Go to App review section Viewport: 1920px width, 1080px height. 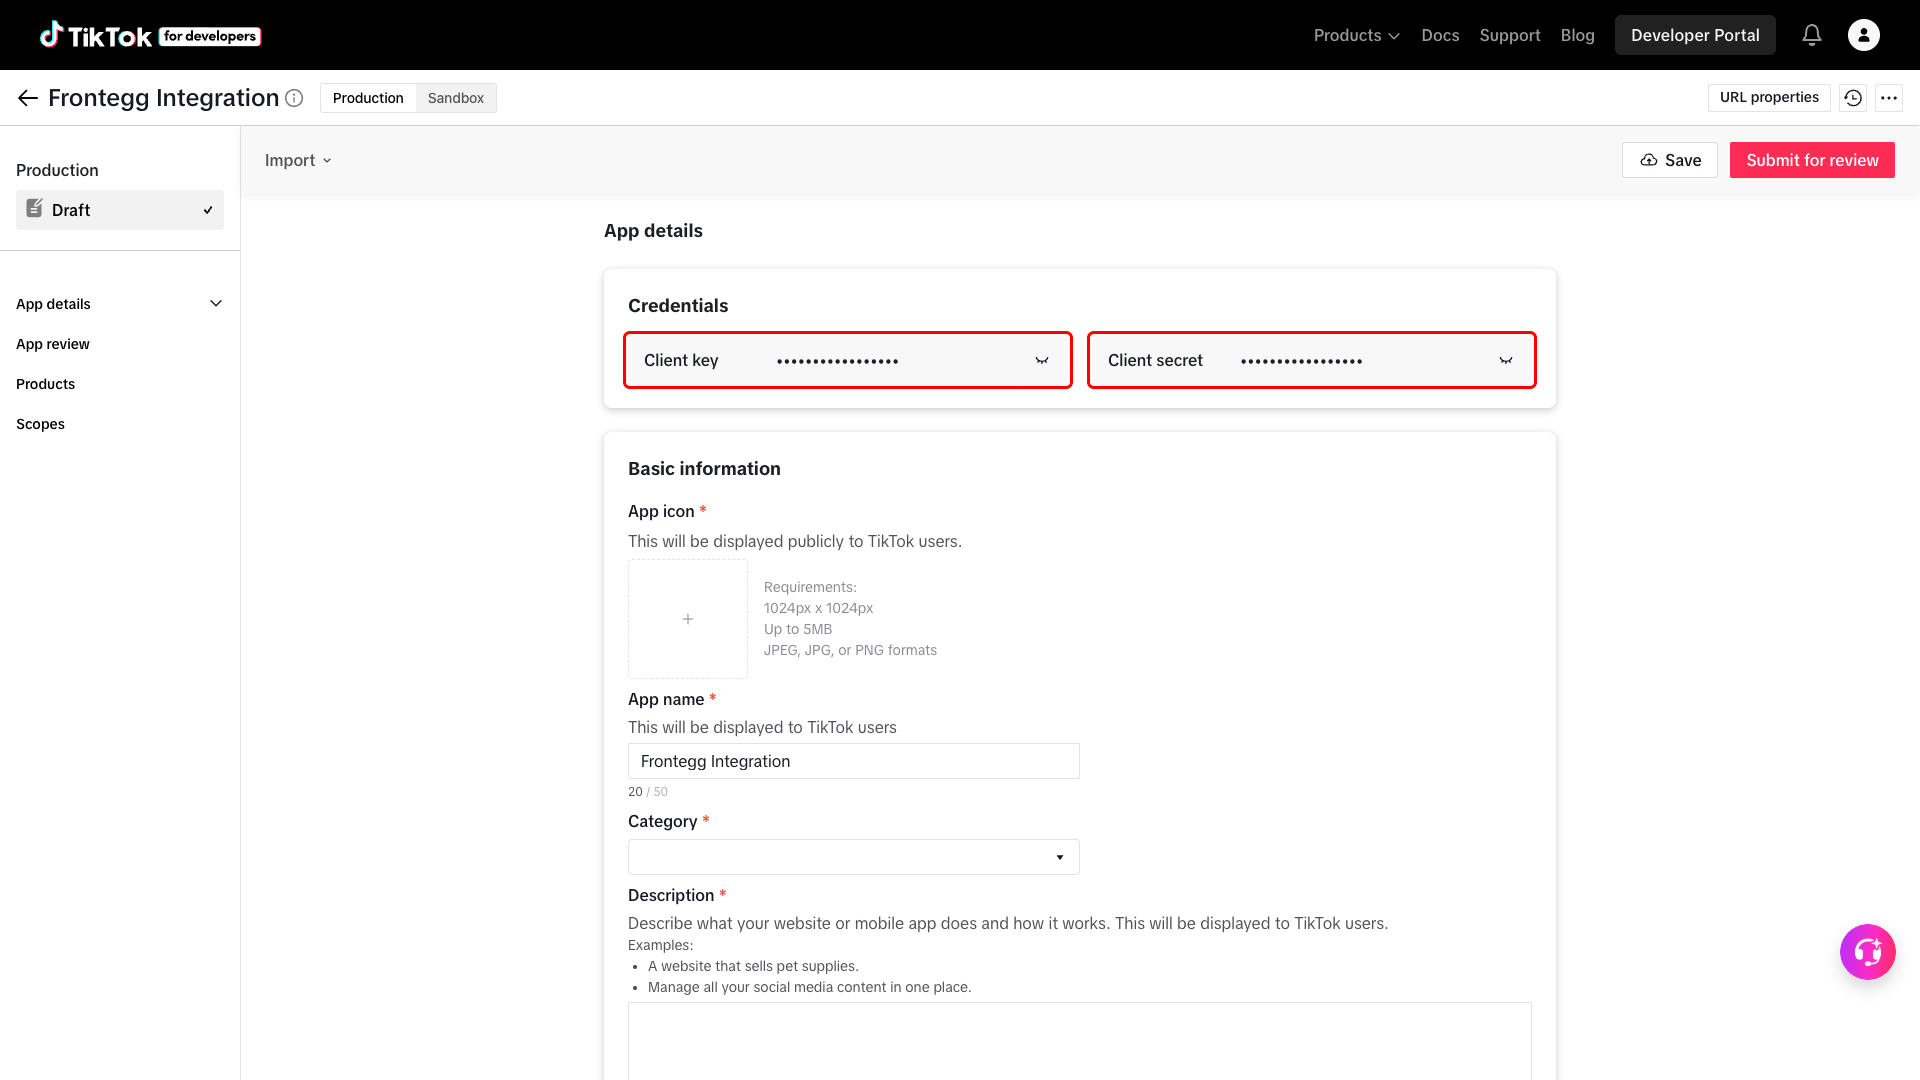pos(53,344)
